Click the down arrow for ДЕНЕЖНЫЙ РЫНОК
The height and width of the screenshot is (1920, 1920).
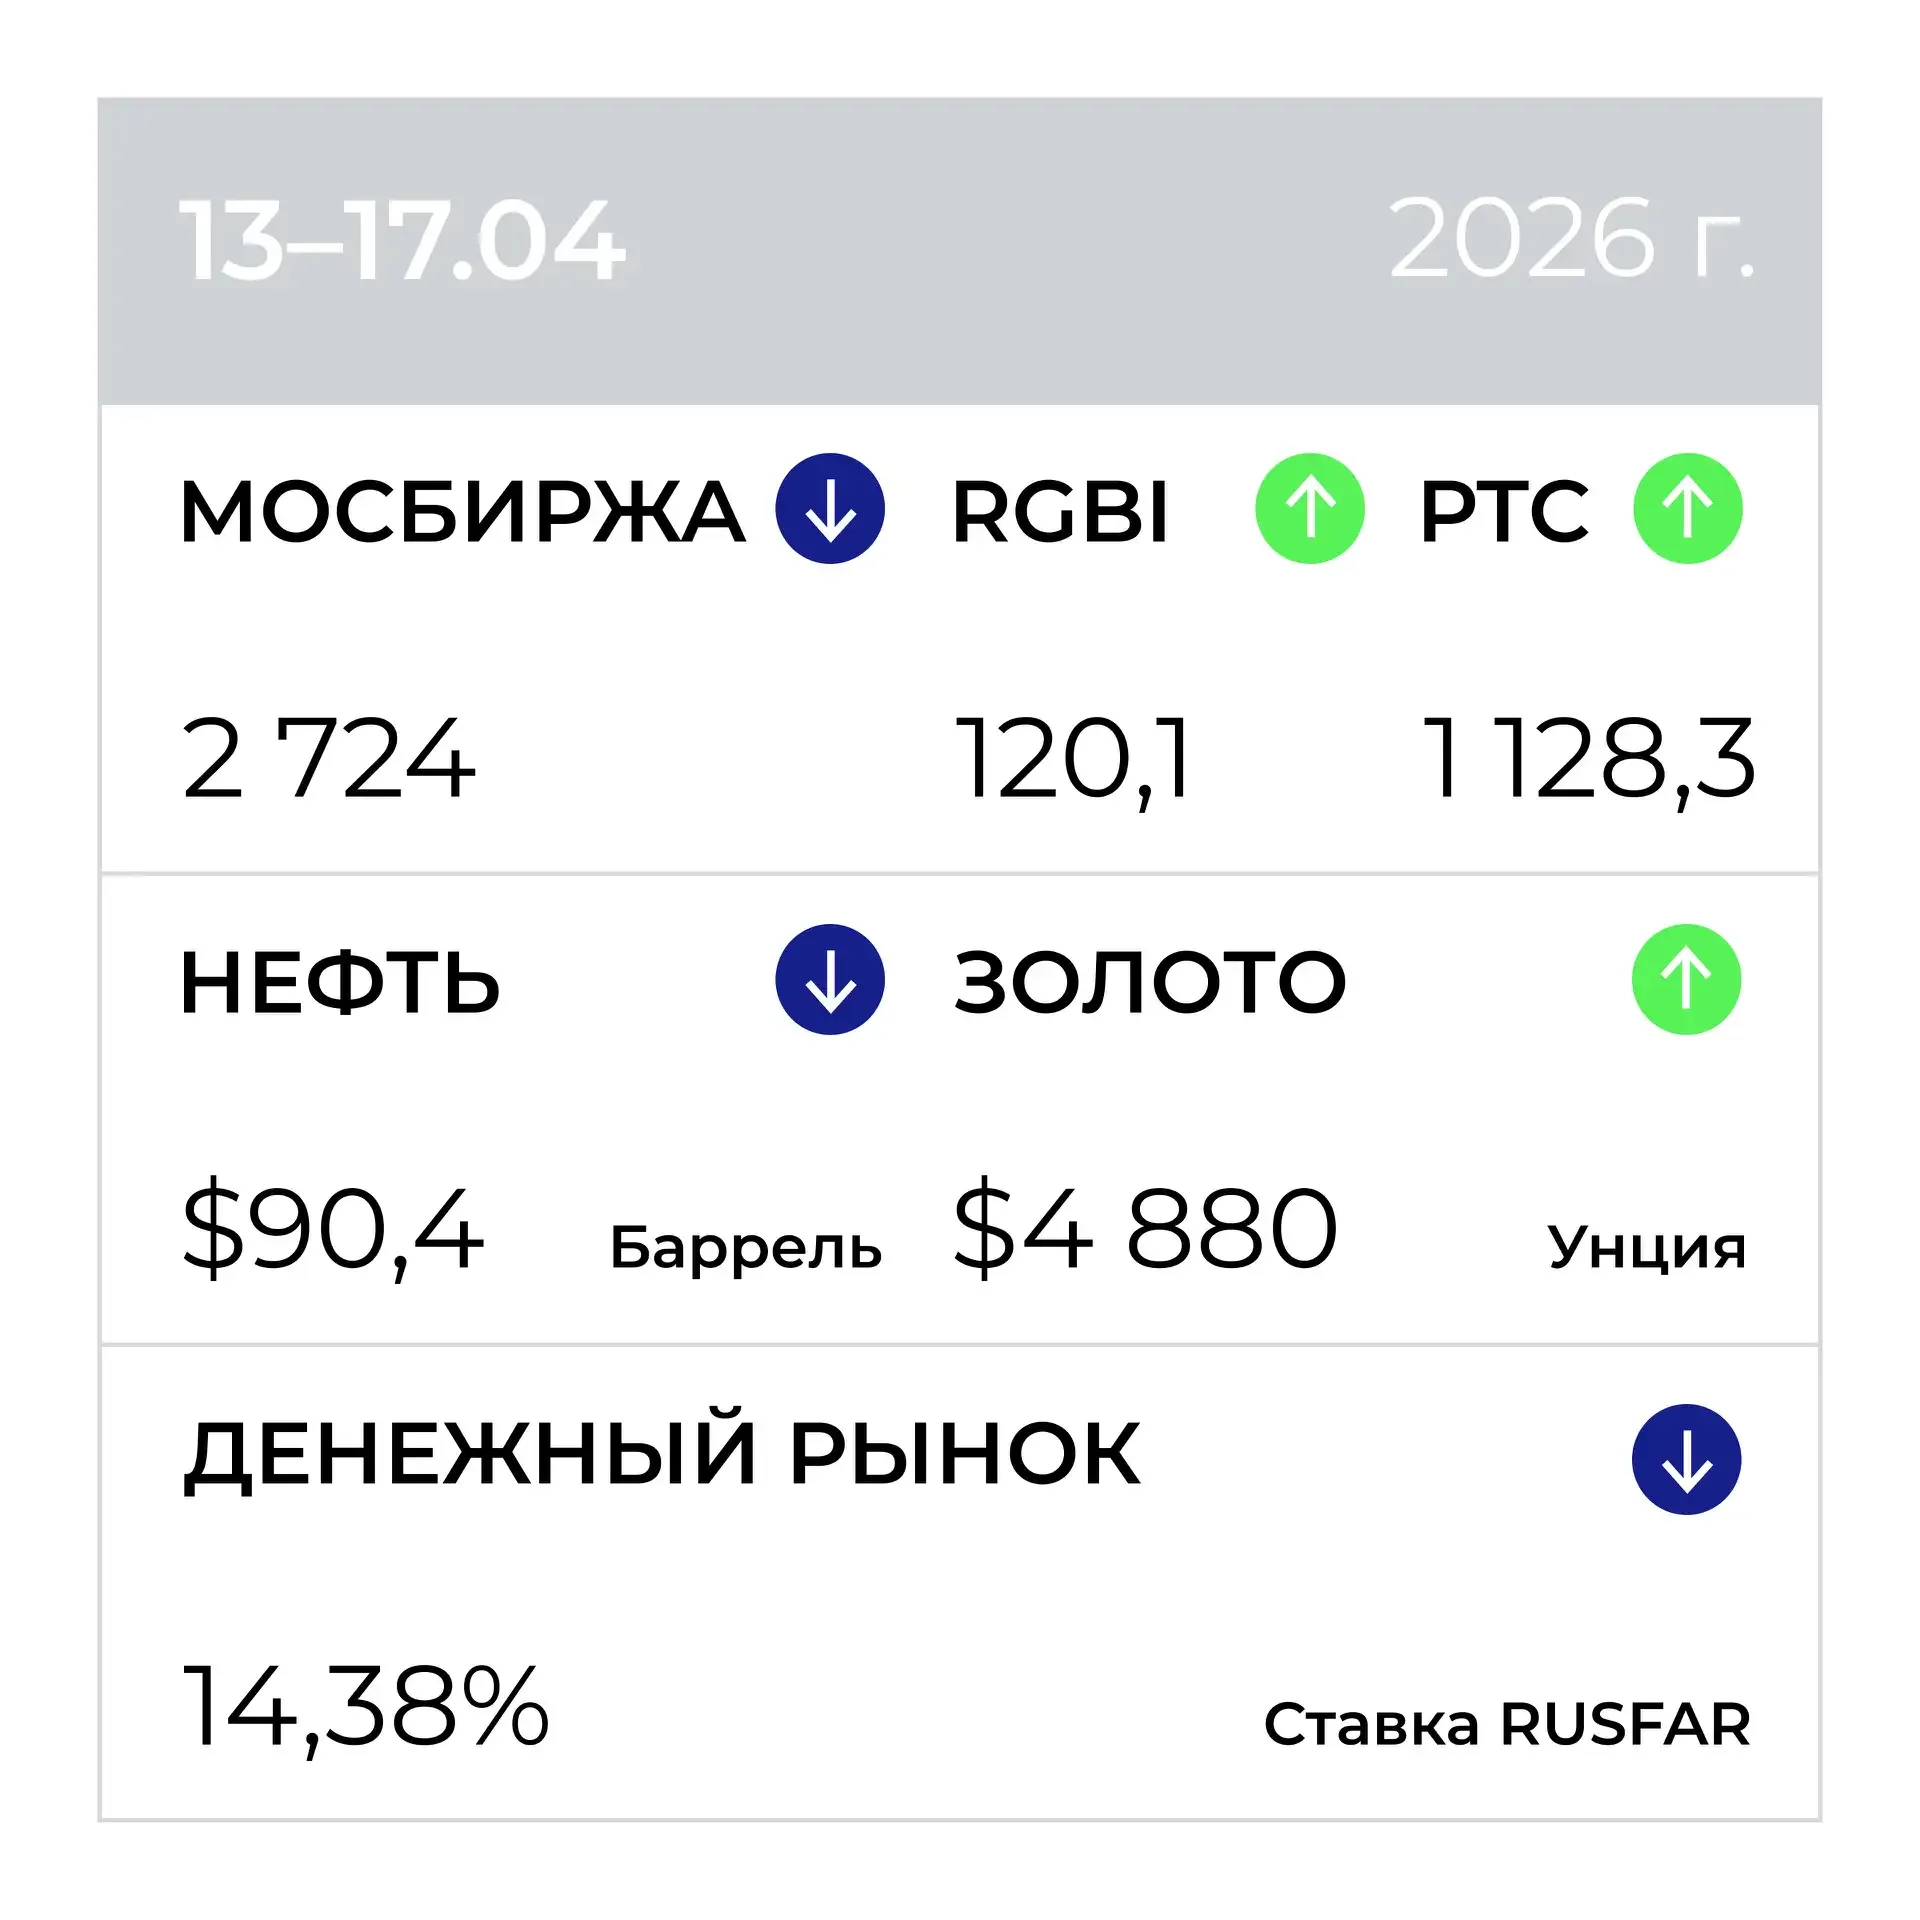[x=1686, y=1459]
